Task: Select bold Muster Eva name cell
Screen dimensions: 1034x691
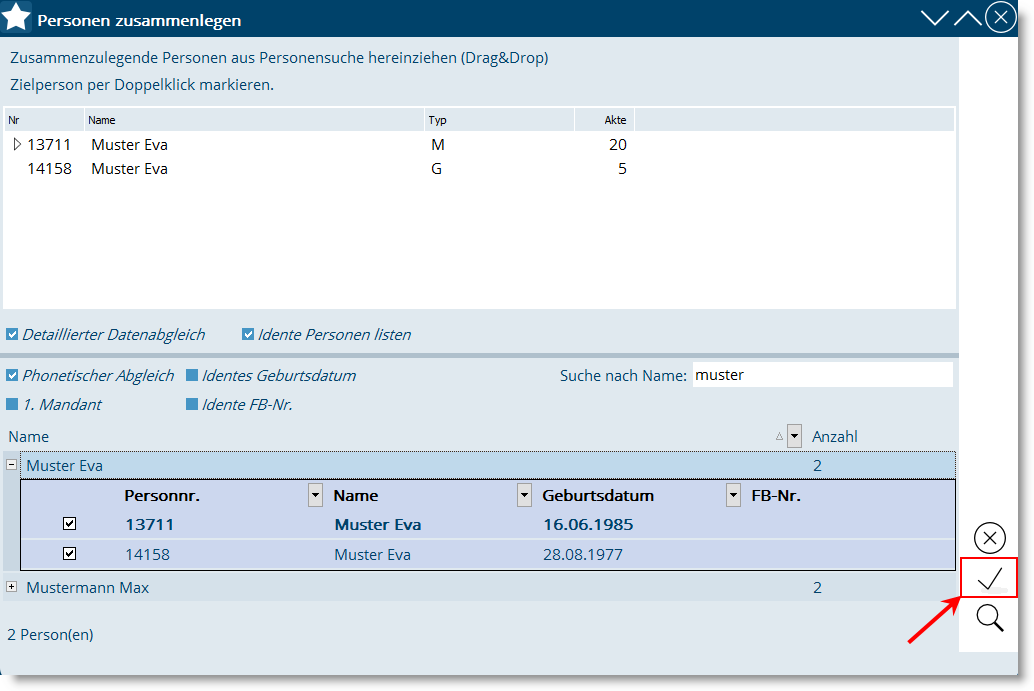Action: click(378, 524)
